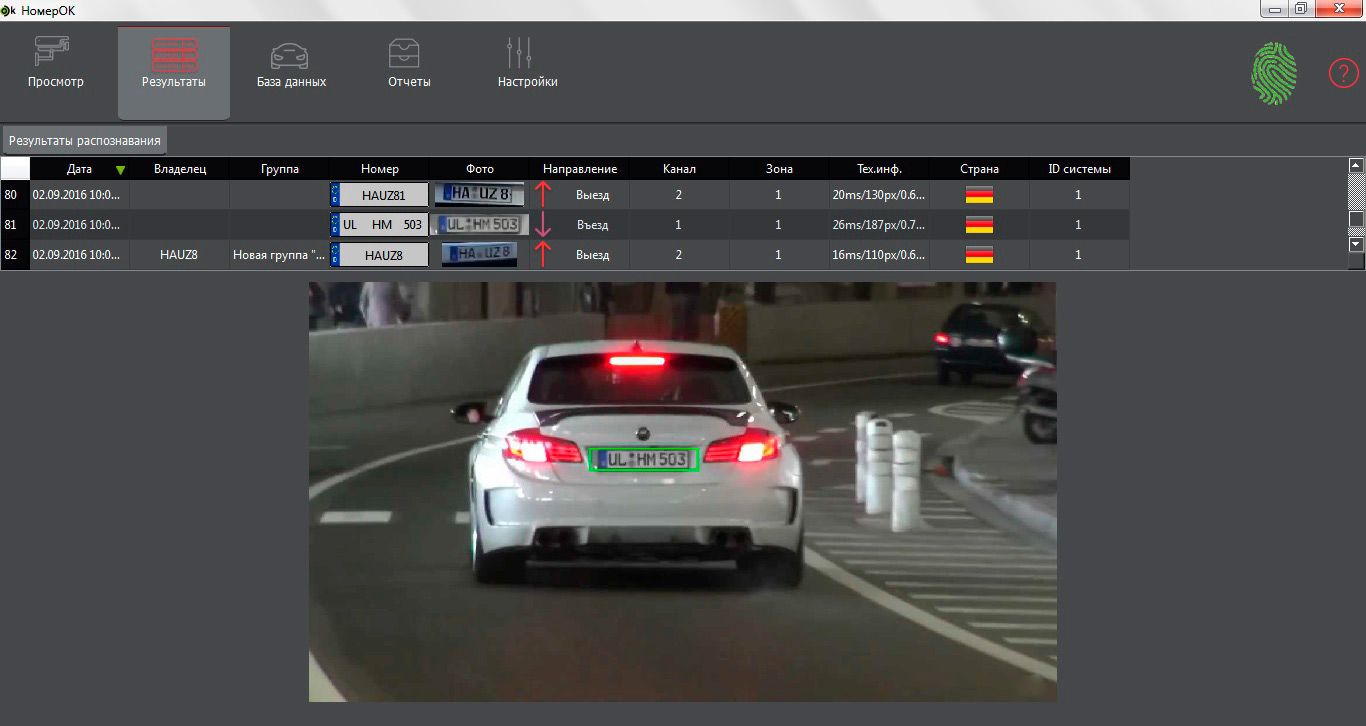Click red up arrow in row 80
1366x726 pixels.
pos(544,195)
